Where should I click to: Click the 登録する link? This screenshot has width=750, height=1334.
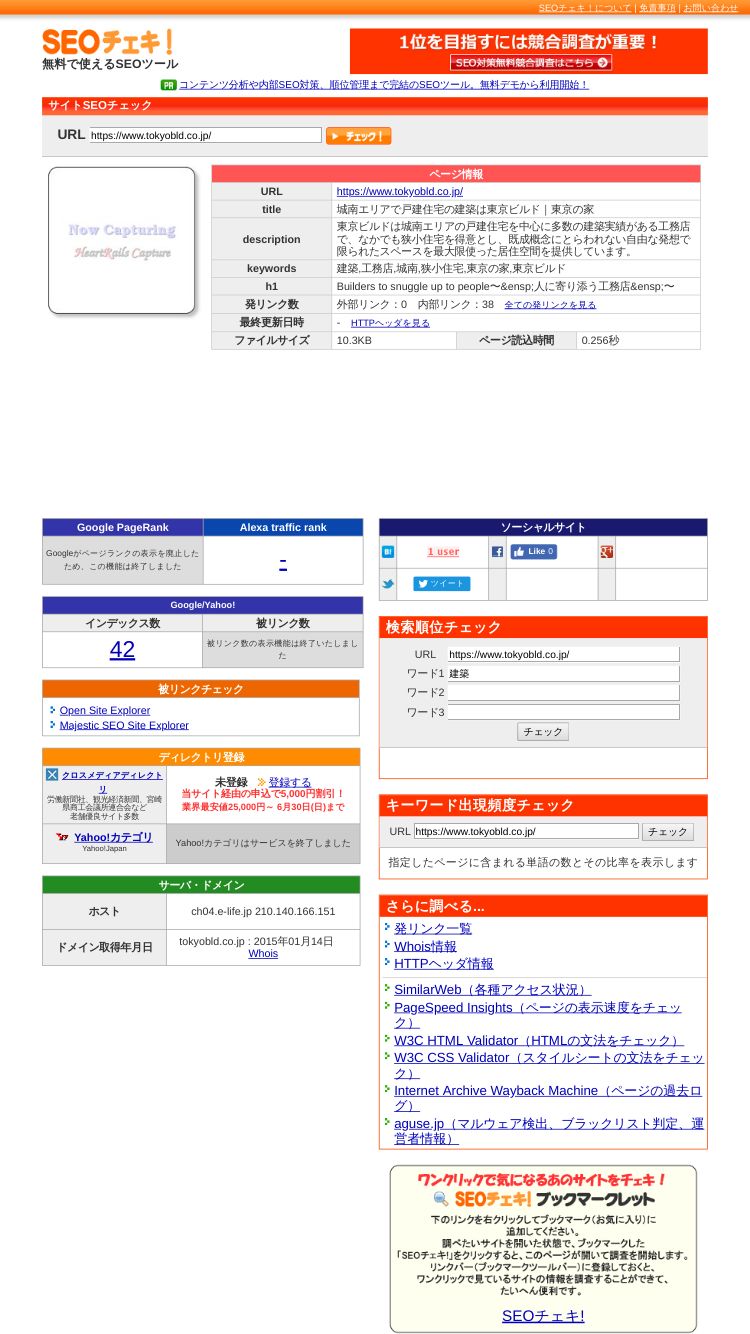pos(289,782)
